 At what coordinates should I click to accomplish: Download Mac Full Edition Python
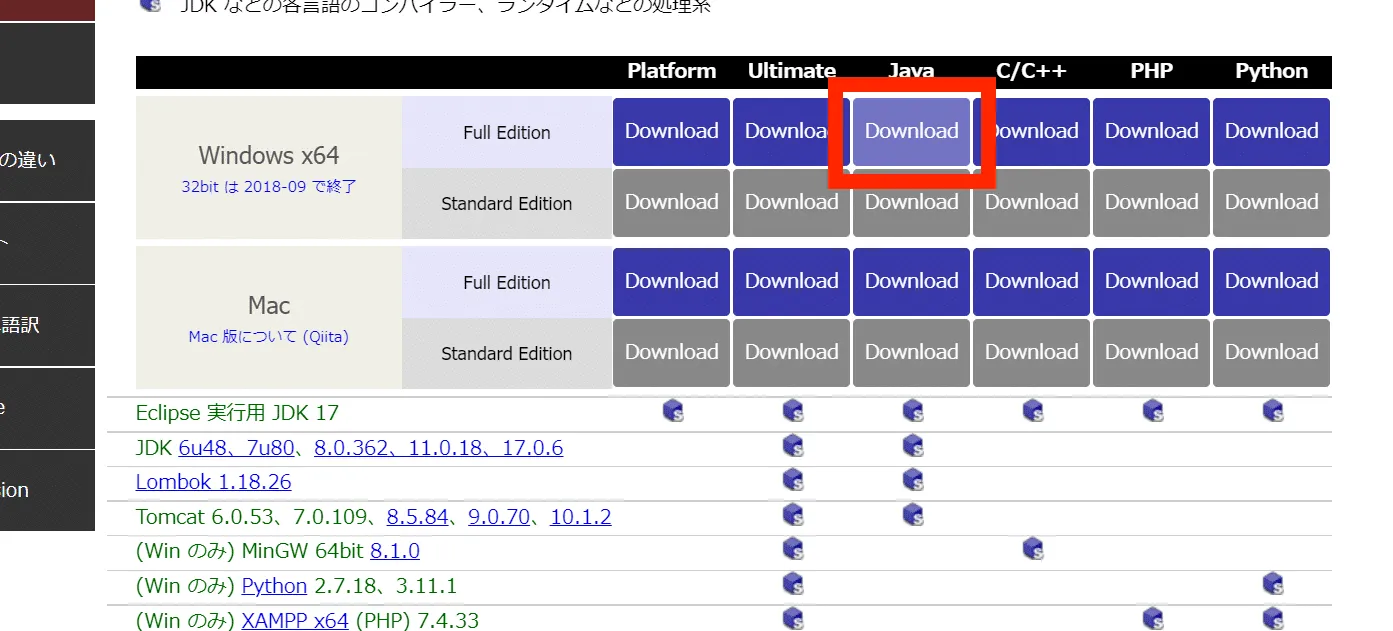click(1271, 281)
